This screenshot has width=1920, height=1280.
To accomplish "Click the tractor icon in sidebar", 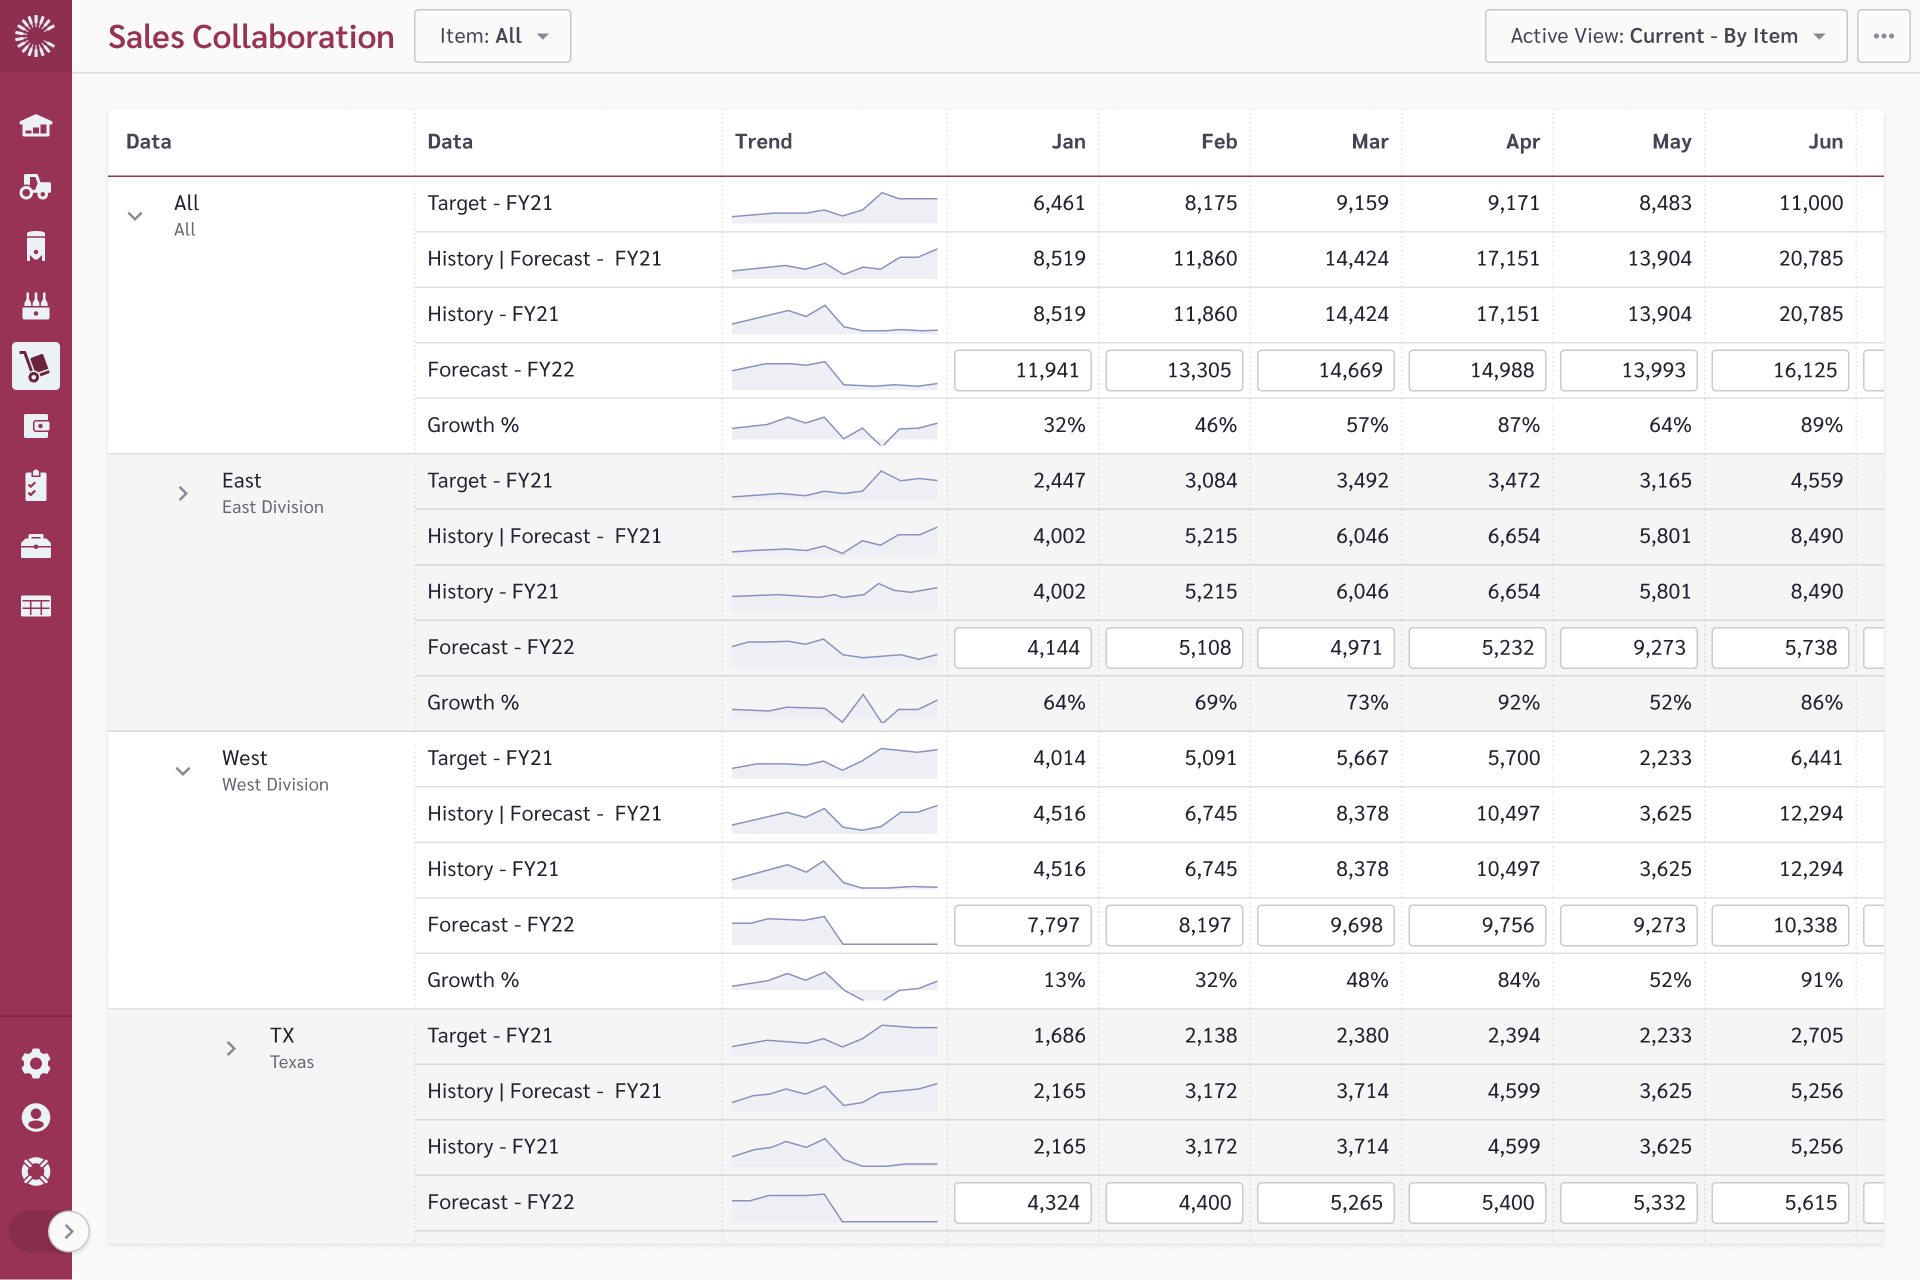I will click(36, 186).
